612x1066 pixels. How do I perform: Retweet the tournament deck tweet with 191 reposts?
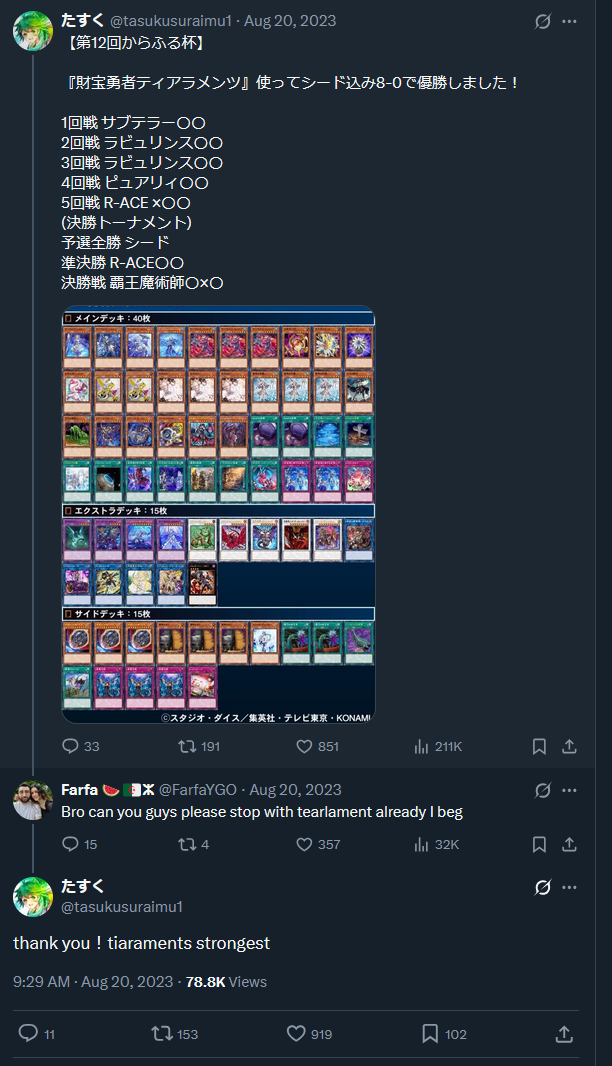point(199,746)
